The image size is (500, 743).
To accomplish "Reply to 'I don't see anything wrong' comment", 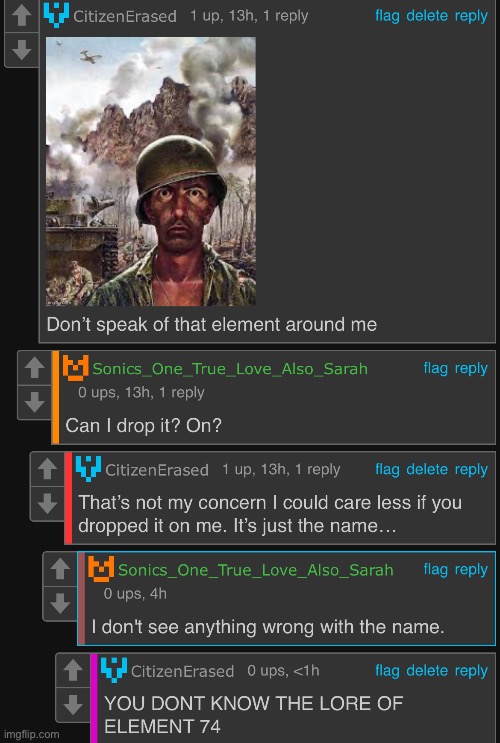I will click(471, 570).
